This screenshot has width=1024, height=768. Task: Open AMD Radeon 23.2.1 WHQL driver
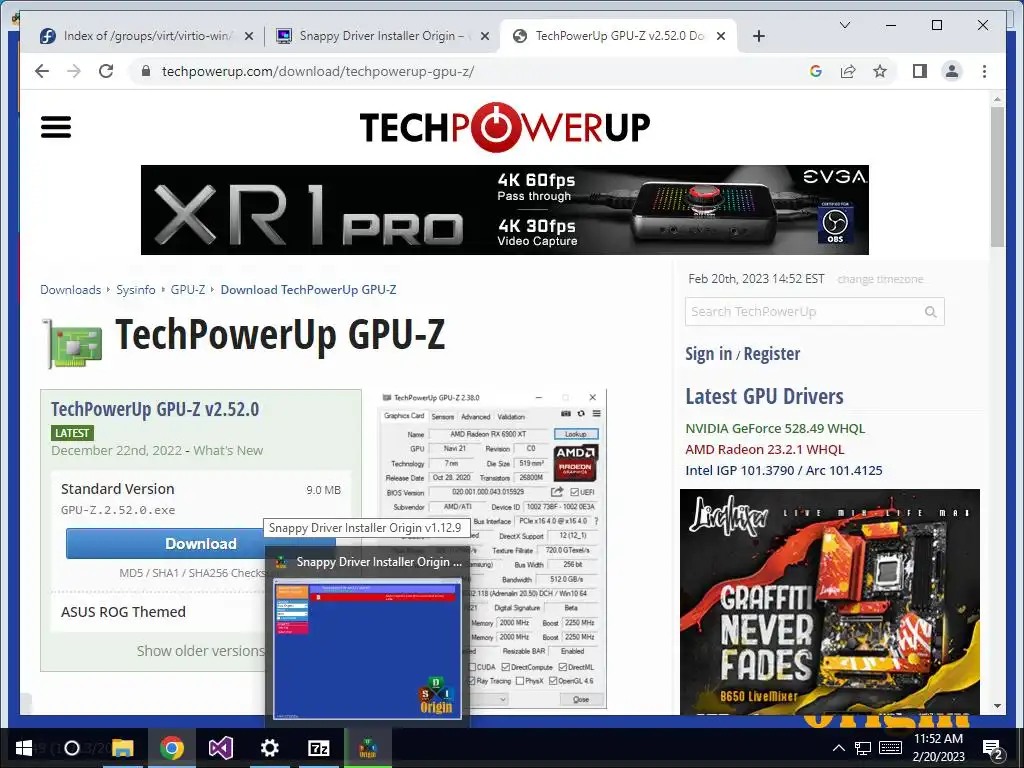tap(765, 449)
